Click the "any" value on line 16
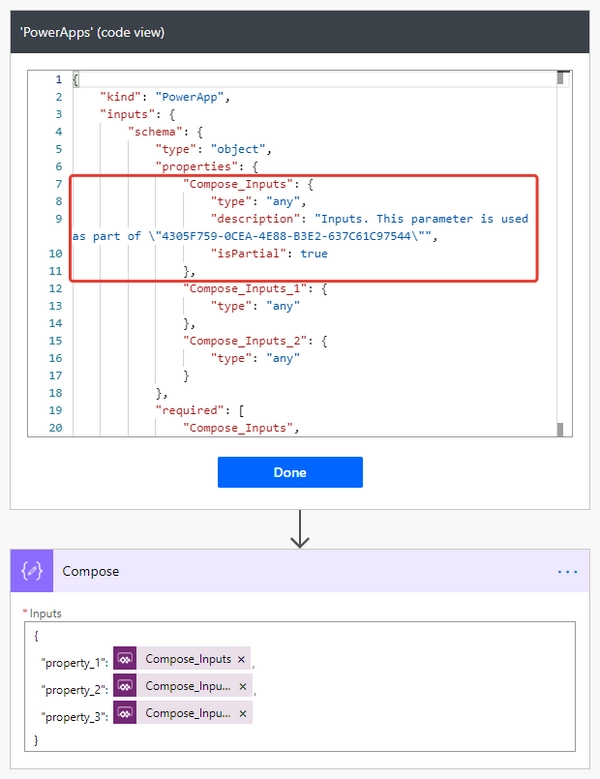Viewport: 600px width, 779px height. pos(283,358)
